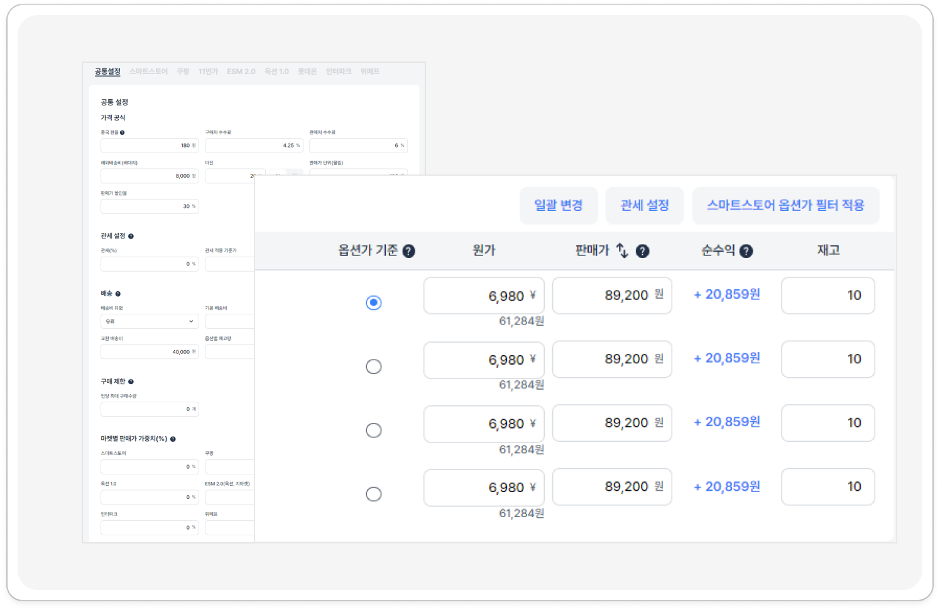Click the first row 원가 input field

(x=483, y=295)
